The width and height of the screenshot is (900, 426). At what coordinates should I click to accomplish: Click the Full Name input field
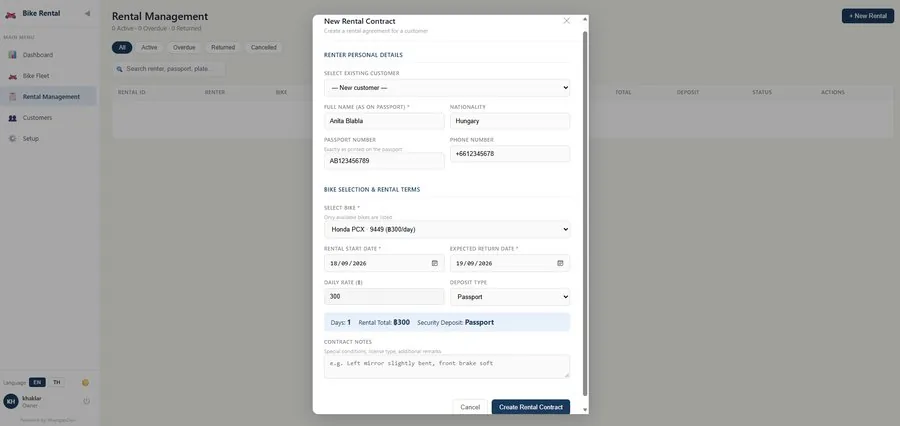pos(384,121)
